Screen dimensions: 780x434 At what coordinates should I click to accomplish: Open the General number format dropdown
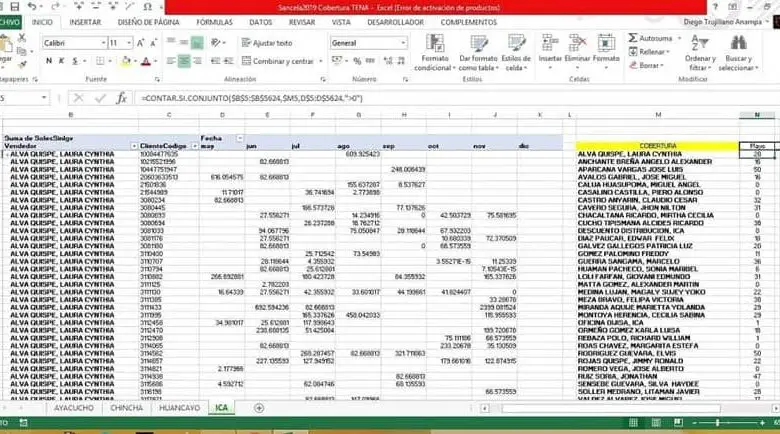pyautogui.click(x=403, y=43)
